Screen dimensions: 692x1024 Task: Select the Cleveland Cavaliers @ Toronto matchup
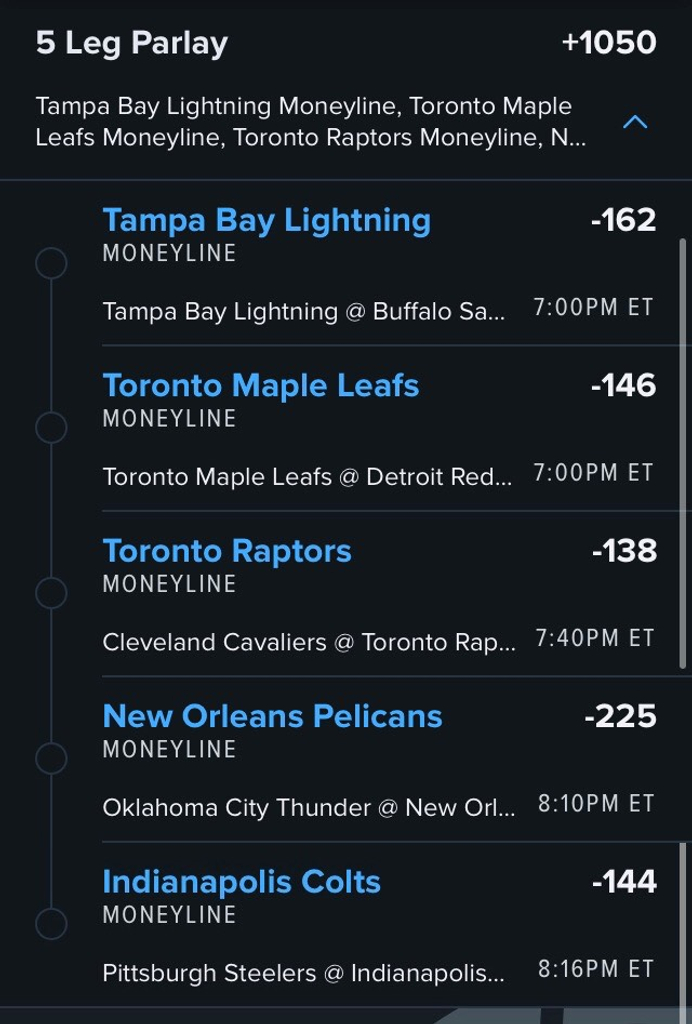click(308, 642)
